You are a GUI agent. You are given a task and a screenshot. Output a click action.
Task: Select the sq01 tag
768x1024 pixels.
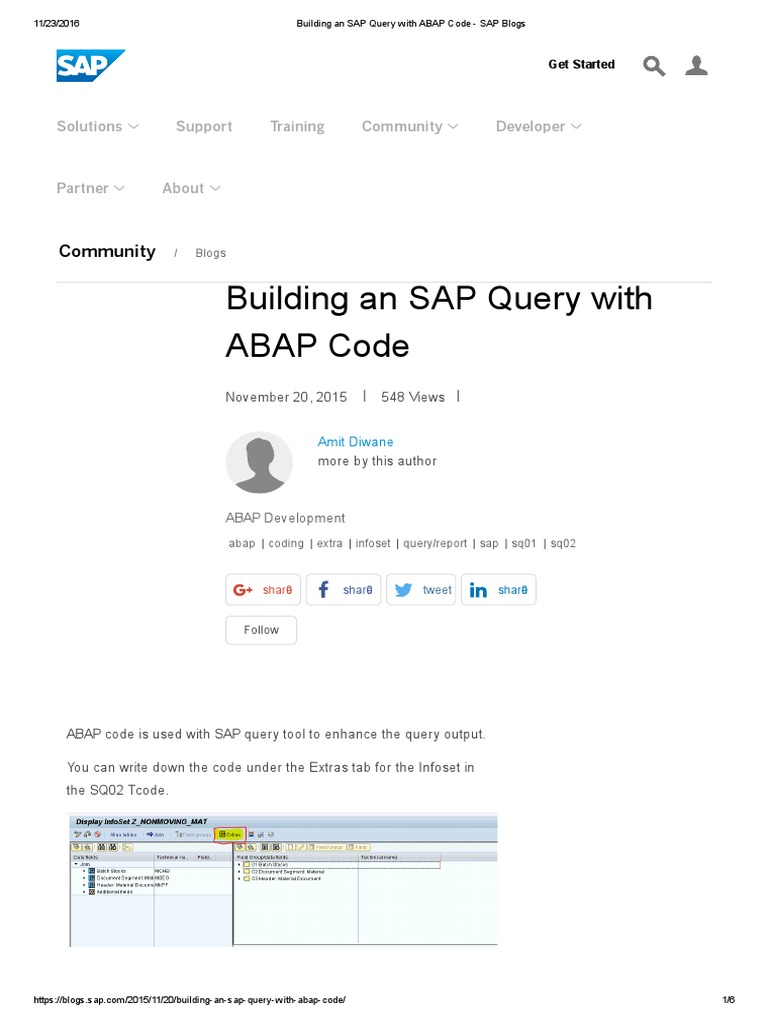coord(524,543)
